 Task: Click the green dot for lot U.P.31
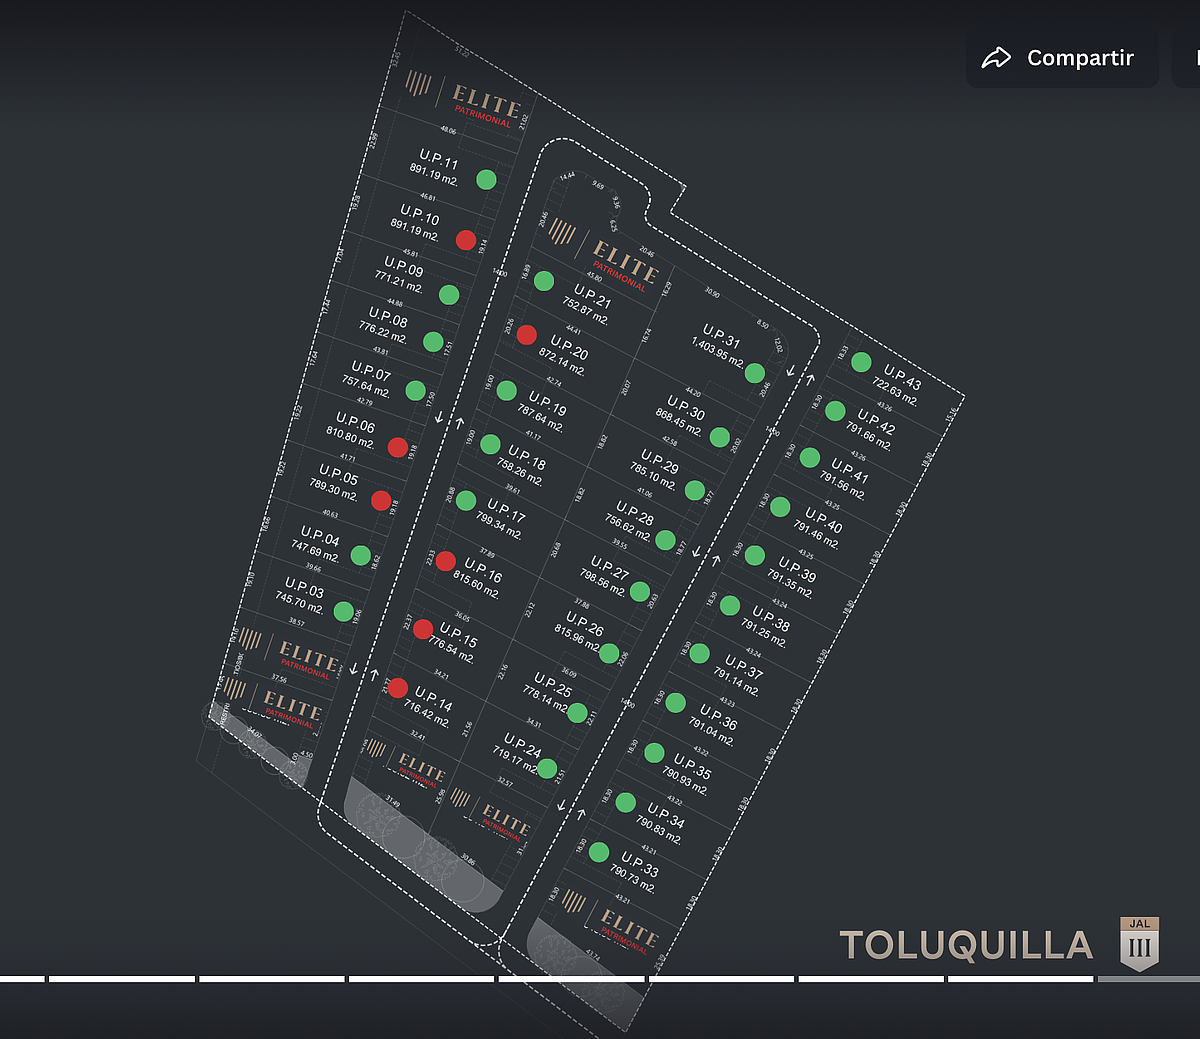[x=755, y=374]
